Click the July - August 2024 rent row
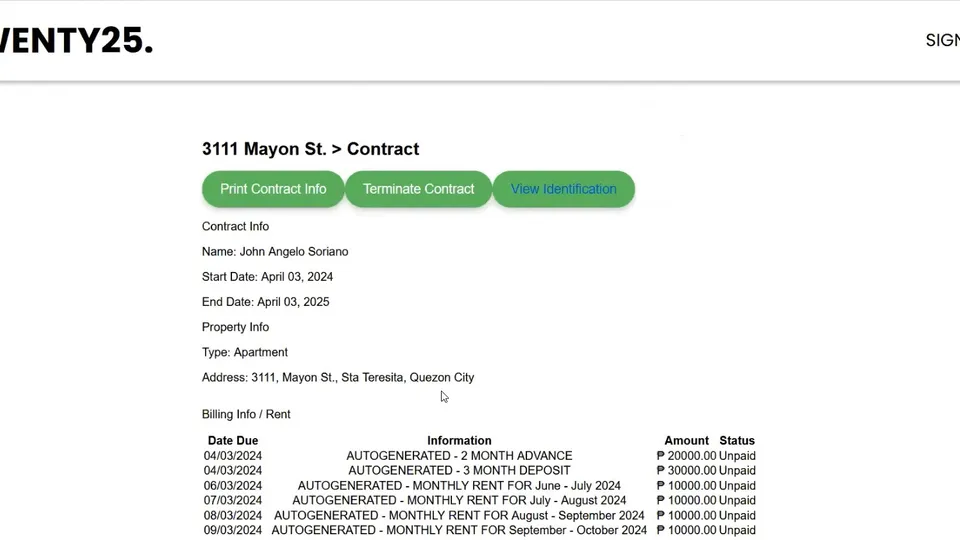This screenshot has width=960, height=540. pyautogui.click(x=479, y=501)
